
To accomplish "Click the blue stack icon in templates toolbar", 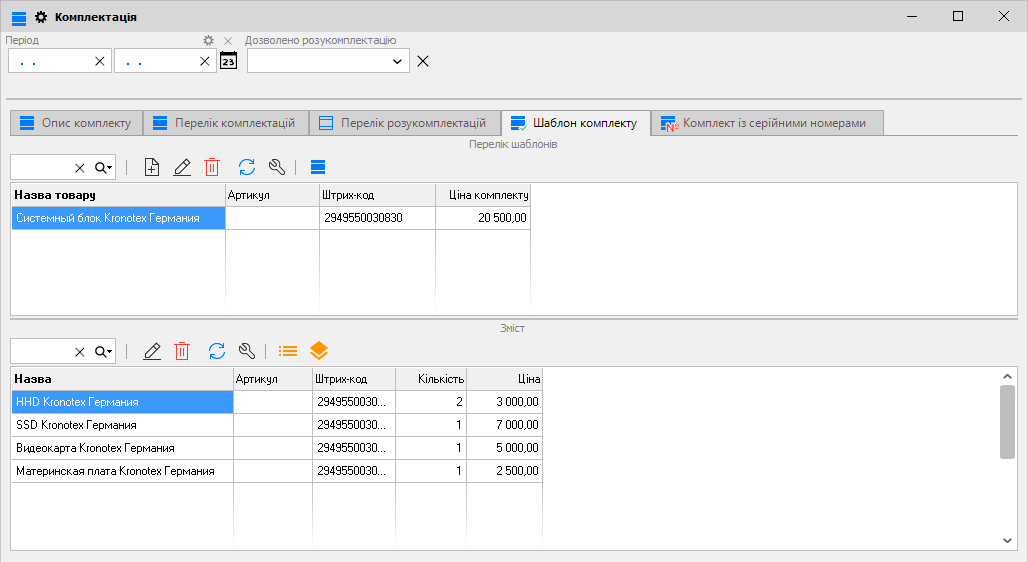I will (318, 167).
